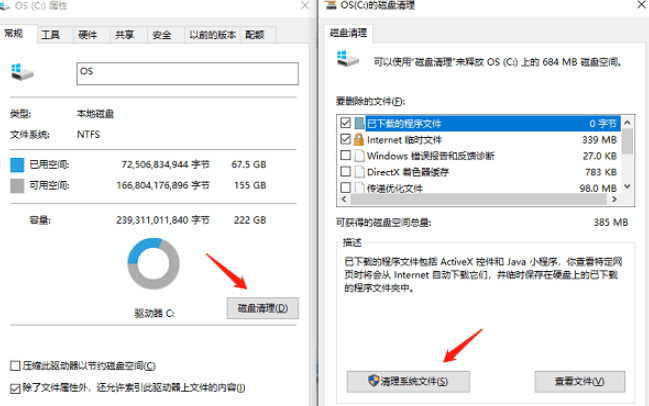Click the 本地磁盘 type value

click(x=95, y=114)
